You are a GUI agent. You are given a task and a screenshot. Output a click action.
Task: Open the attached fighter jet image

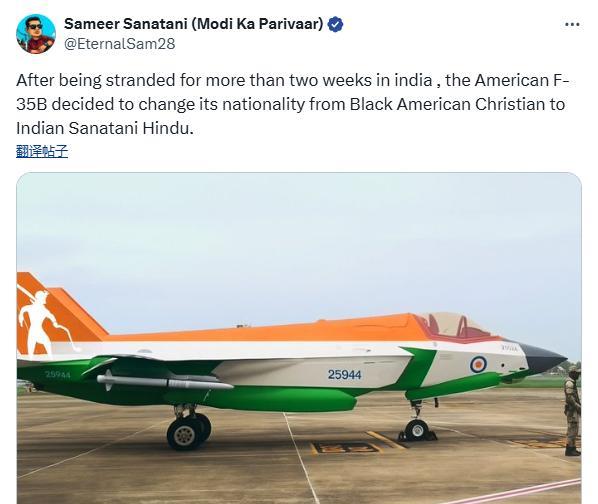click(299, 338)
